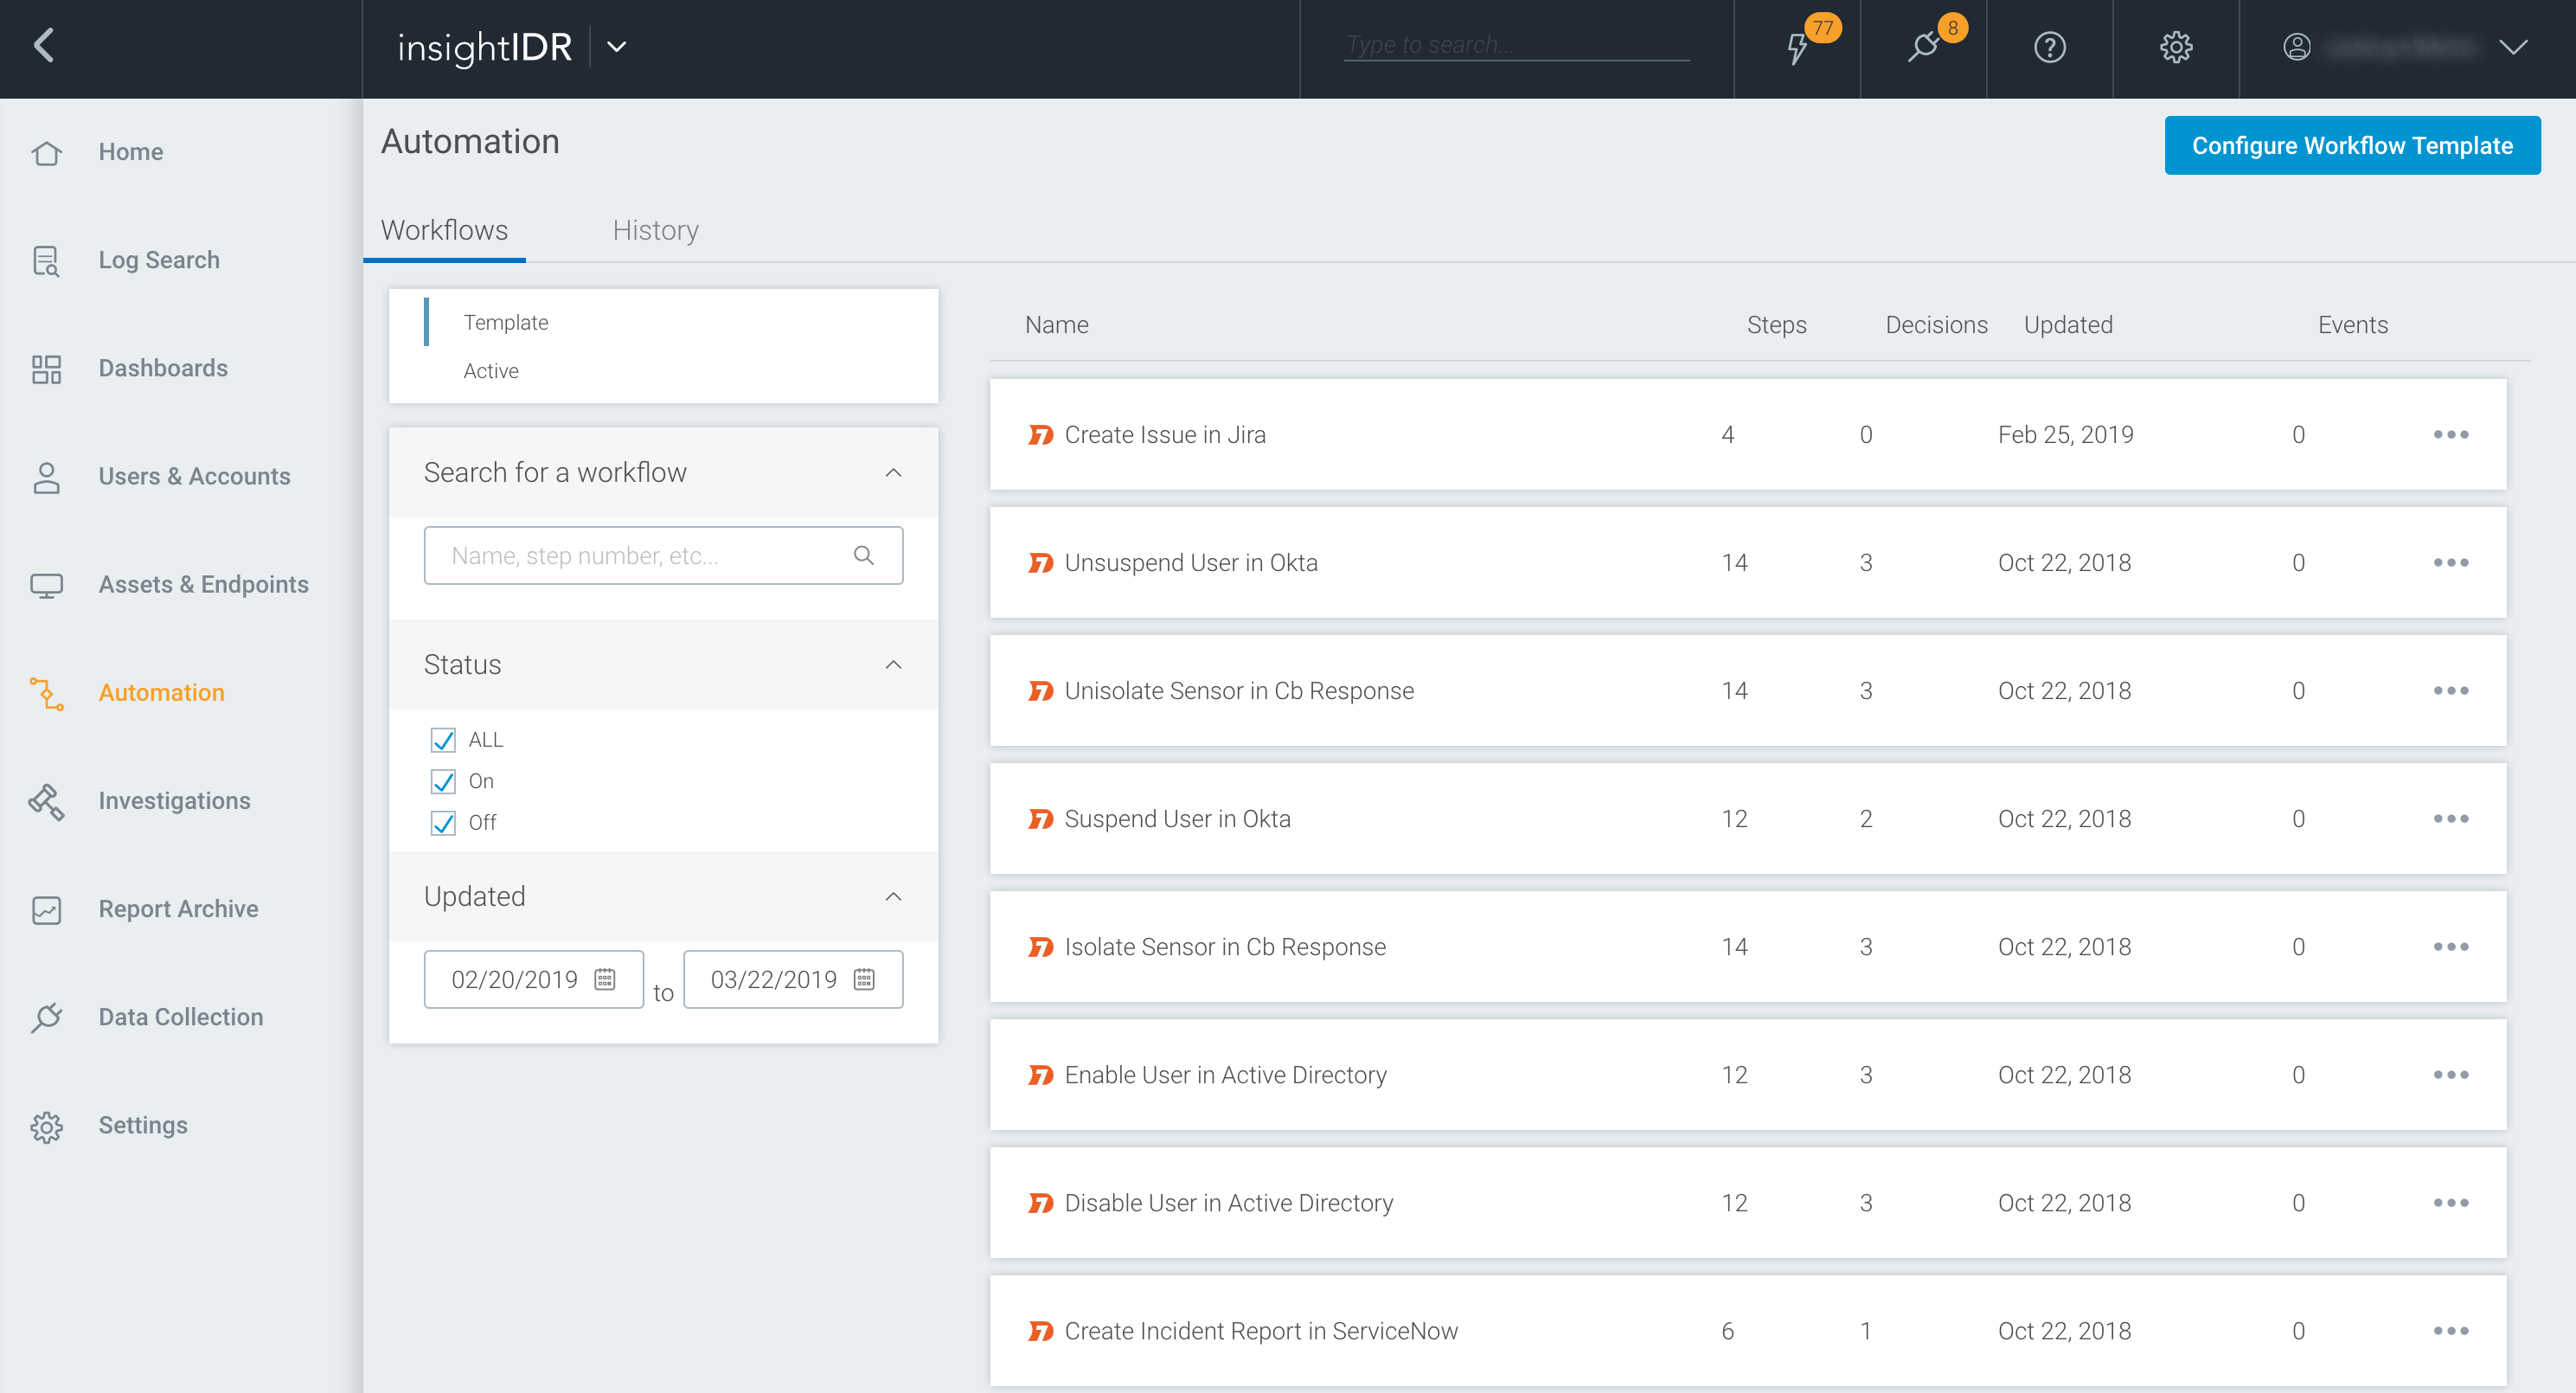Click the workflow name search input

click(x=663, y=555)
